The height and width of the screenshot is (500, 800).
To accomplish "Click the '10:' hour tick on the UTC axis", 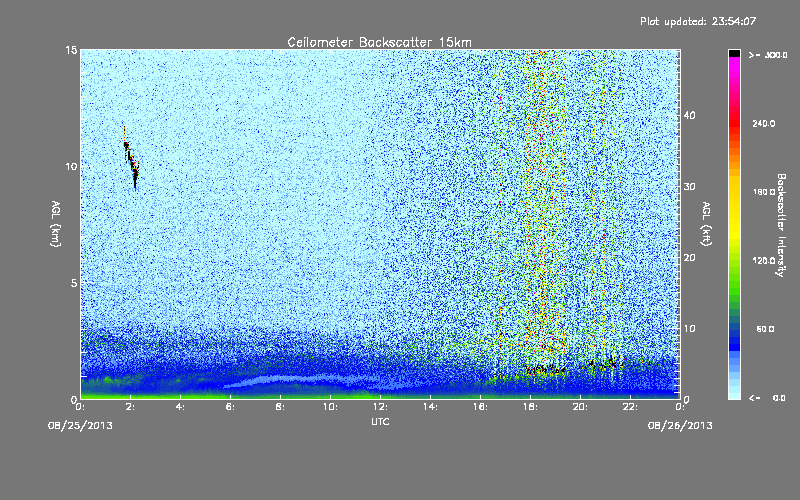I will (330, 407).
